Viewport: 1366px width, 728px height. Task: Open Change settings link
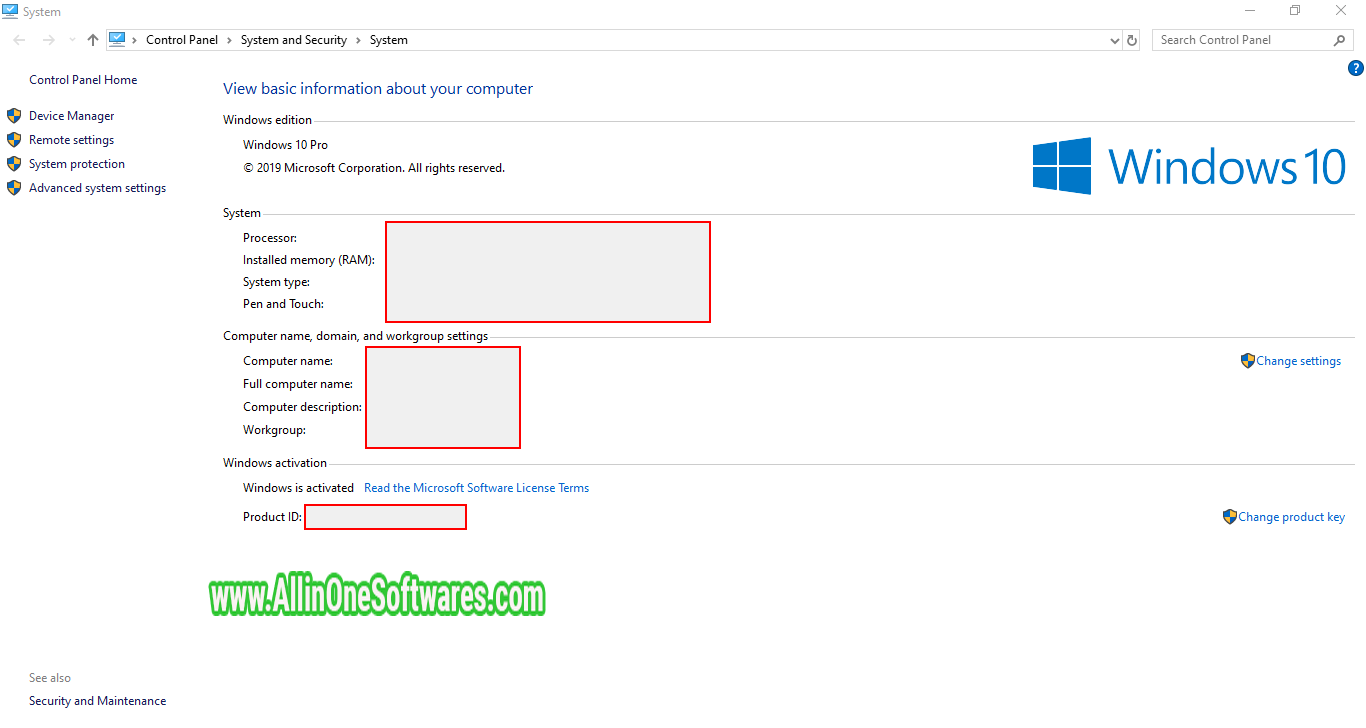coord(1299,361)
